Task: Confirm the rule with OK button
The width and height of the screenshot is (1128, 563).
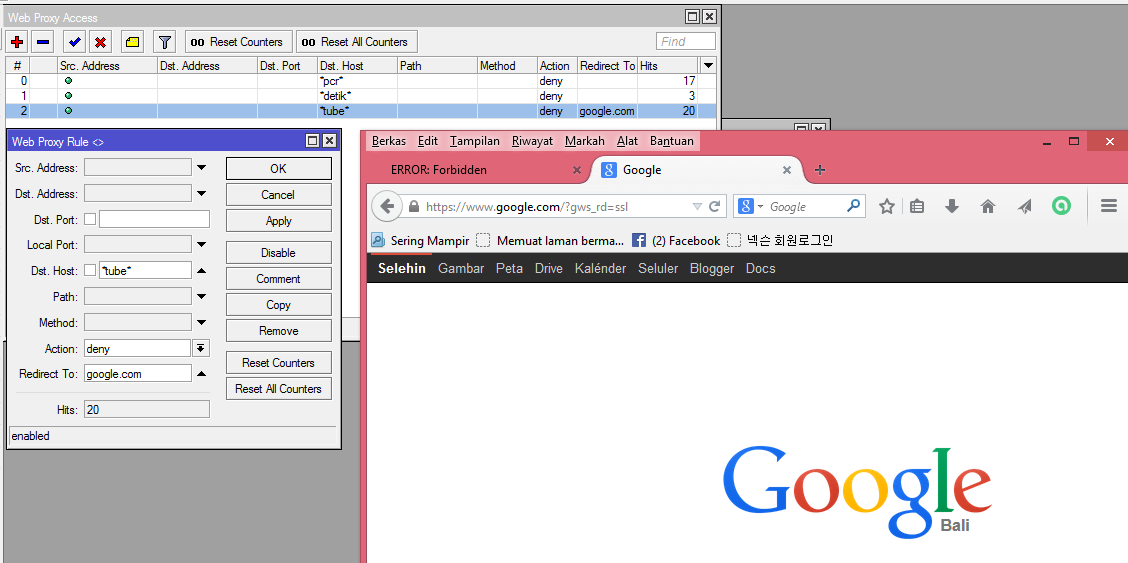Action: pyautogui.click(x=278, y=168)
